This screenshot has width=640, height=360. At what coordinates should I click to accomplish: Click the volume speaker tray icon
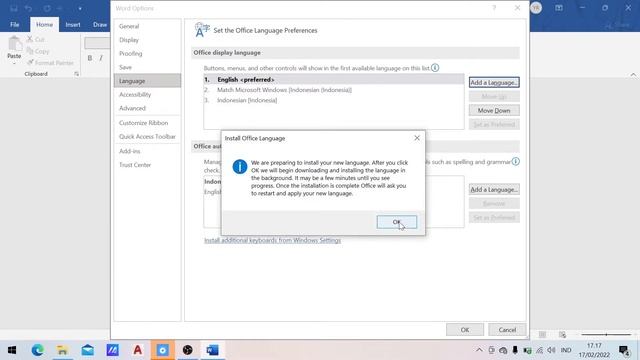tap(551, 350)
